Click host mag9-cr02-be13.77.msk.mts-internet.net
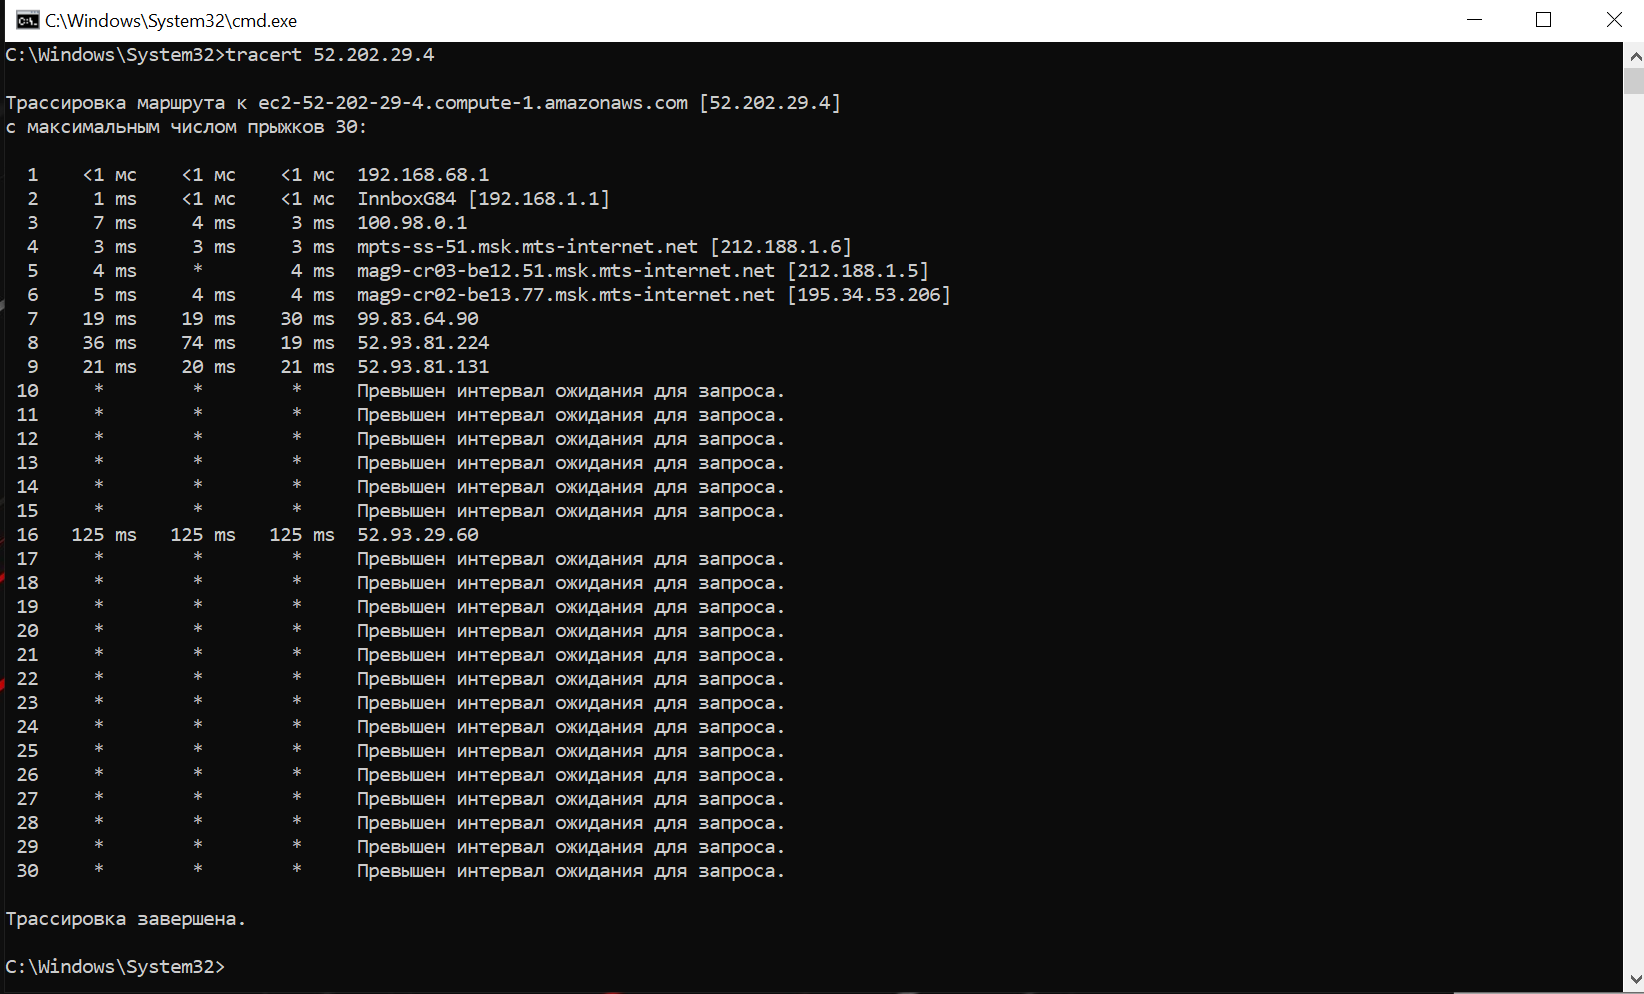This screenshot has height=994, width=1644. click(x=566, y=295)
